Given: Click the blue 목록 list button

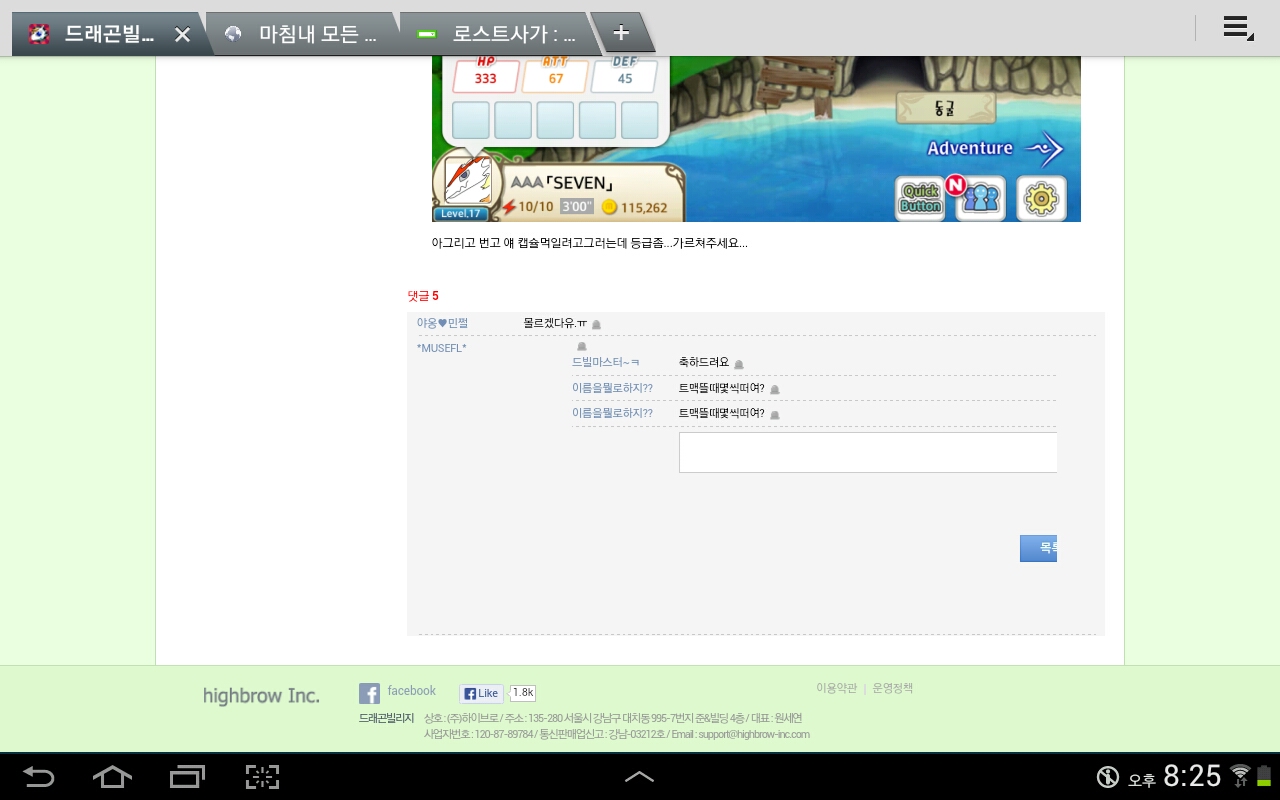Looking at the screenshot, I should 1039,548.
